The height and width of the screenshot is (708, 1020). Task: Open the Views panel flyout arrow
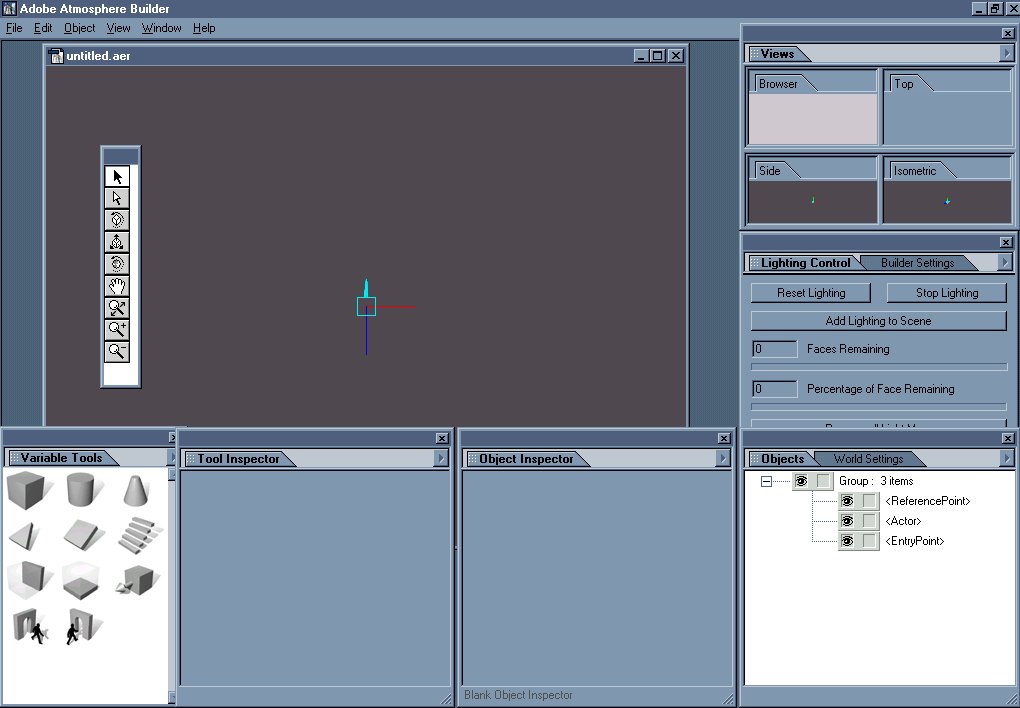click(1006, 53)
